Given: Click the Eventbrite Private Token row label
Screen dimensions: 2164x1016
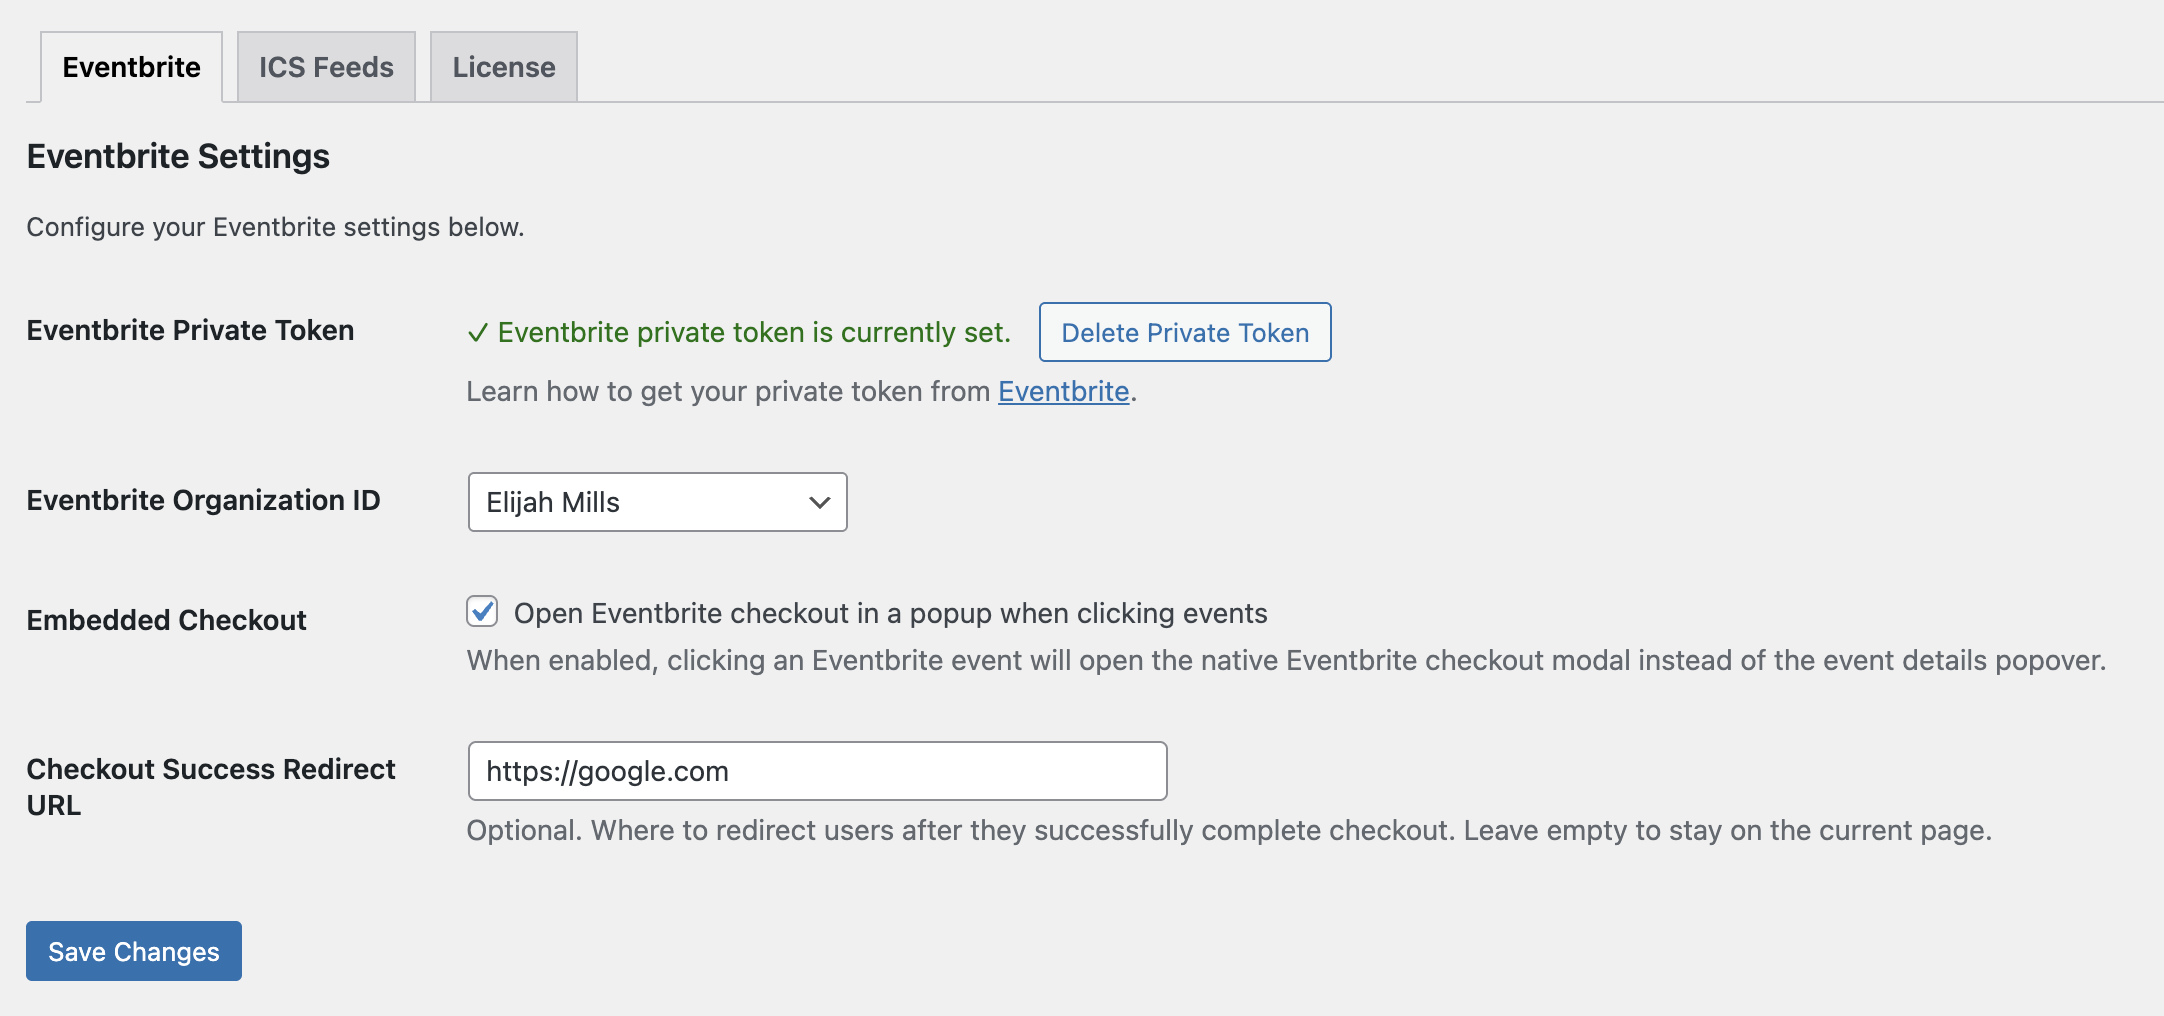Looking at the screenshot, I should click(190, 330).
